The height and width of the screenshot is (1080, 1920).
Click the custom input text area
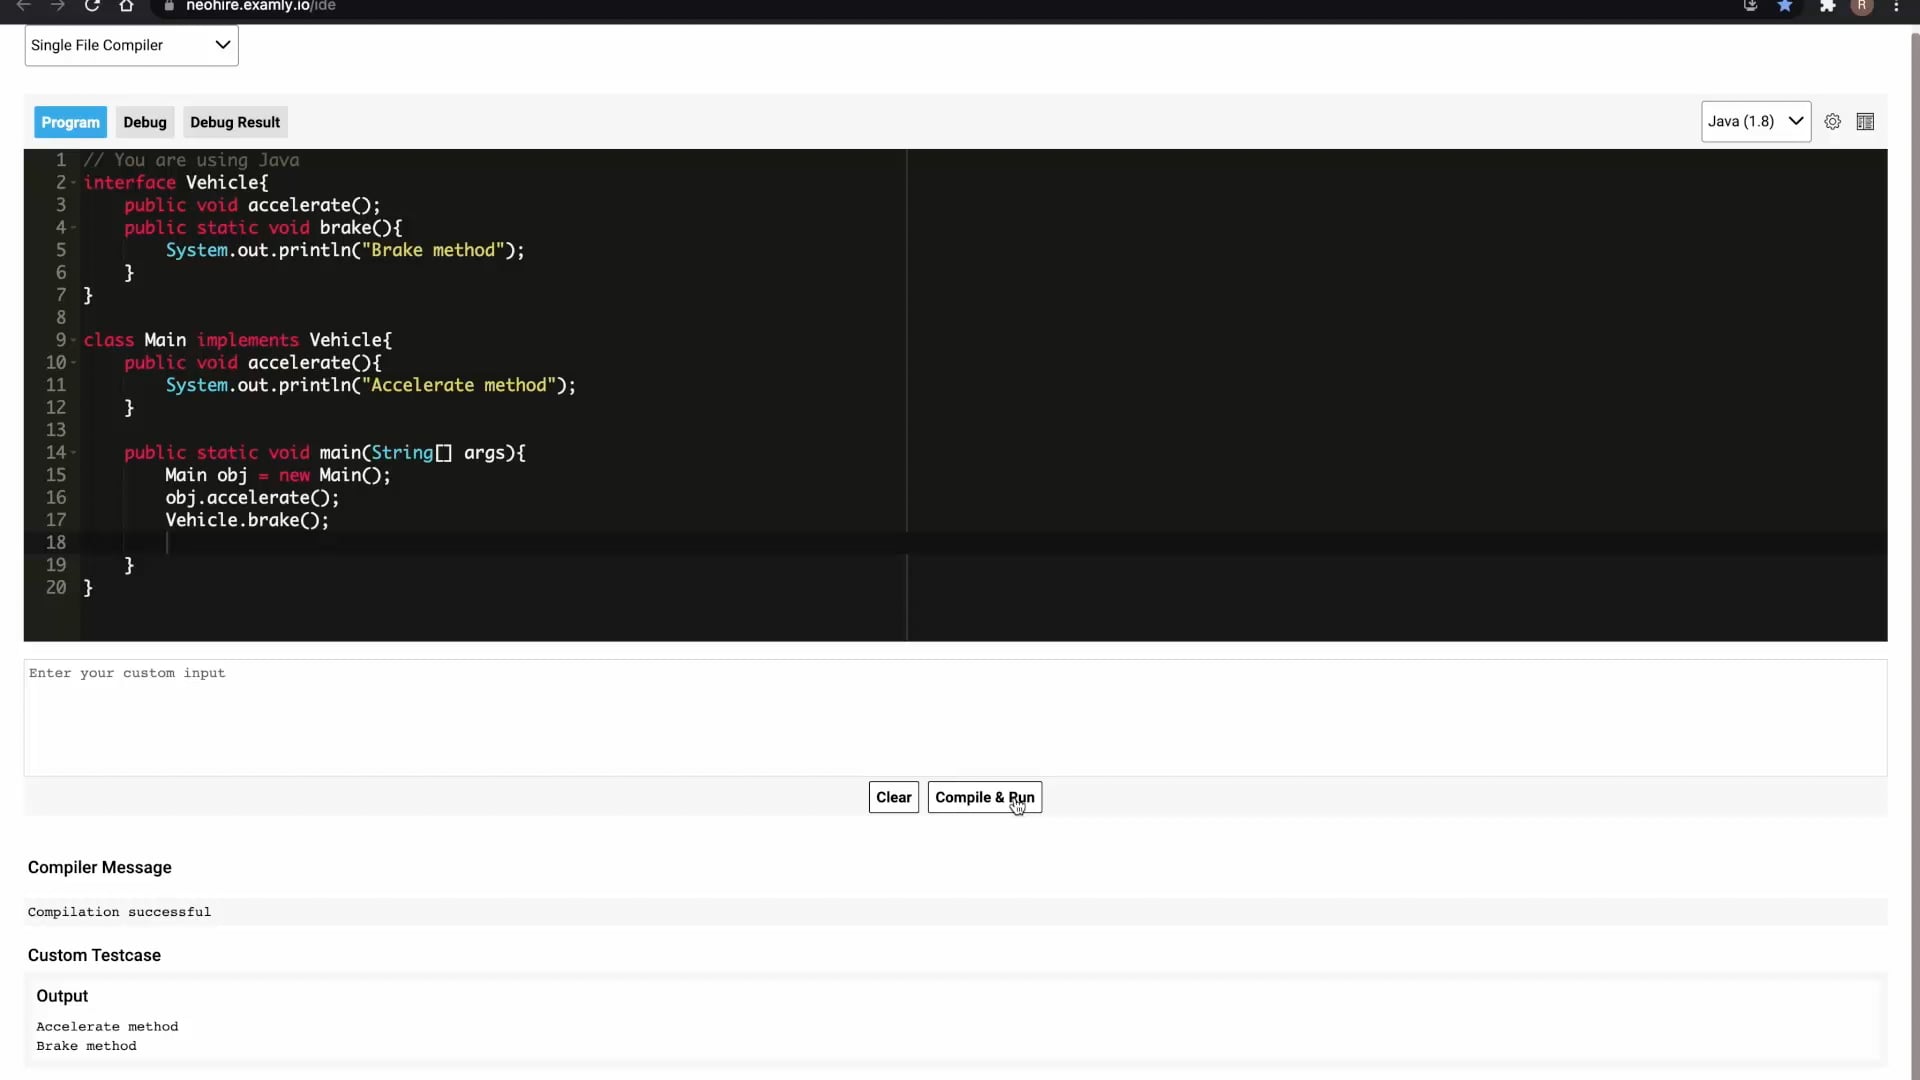(x=955, y=717)
